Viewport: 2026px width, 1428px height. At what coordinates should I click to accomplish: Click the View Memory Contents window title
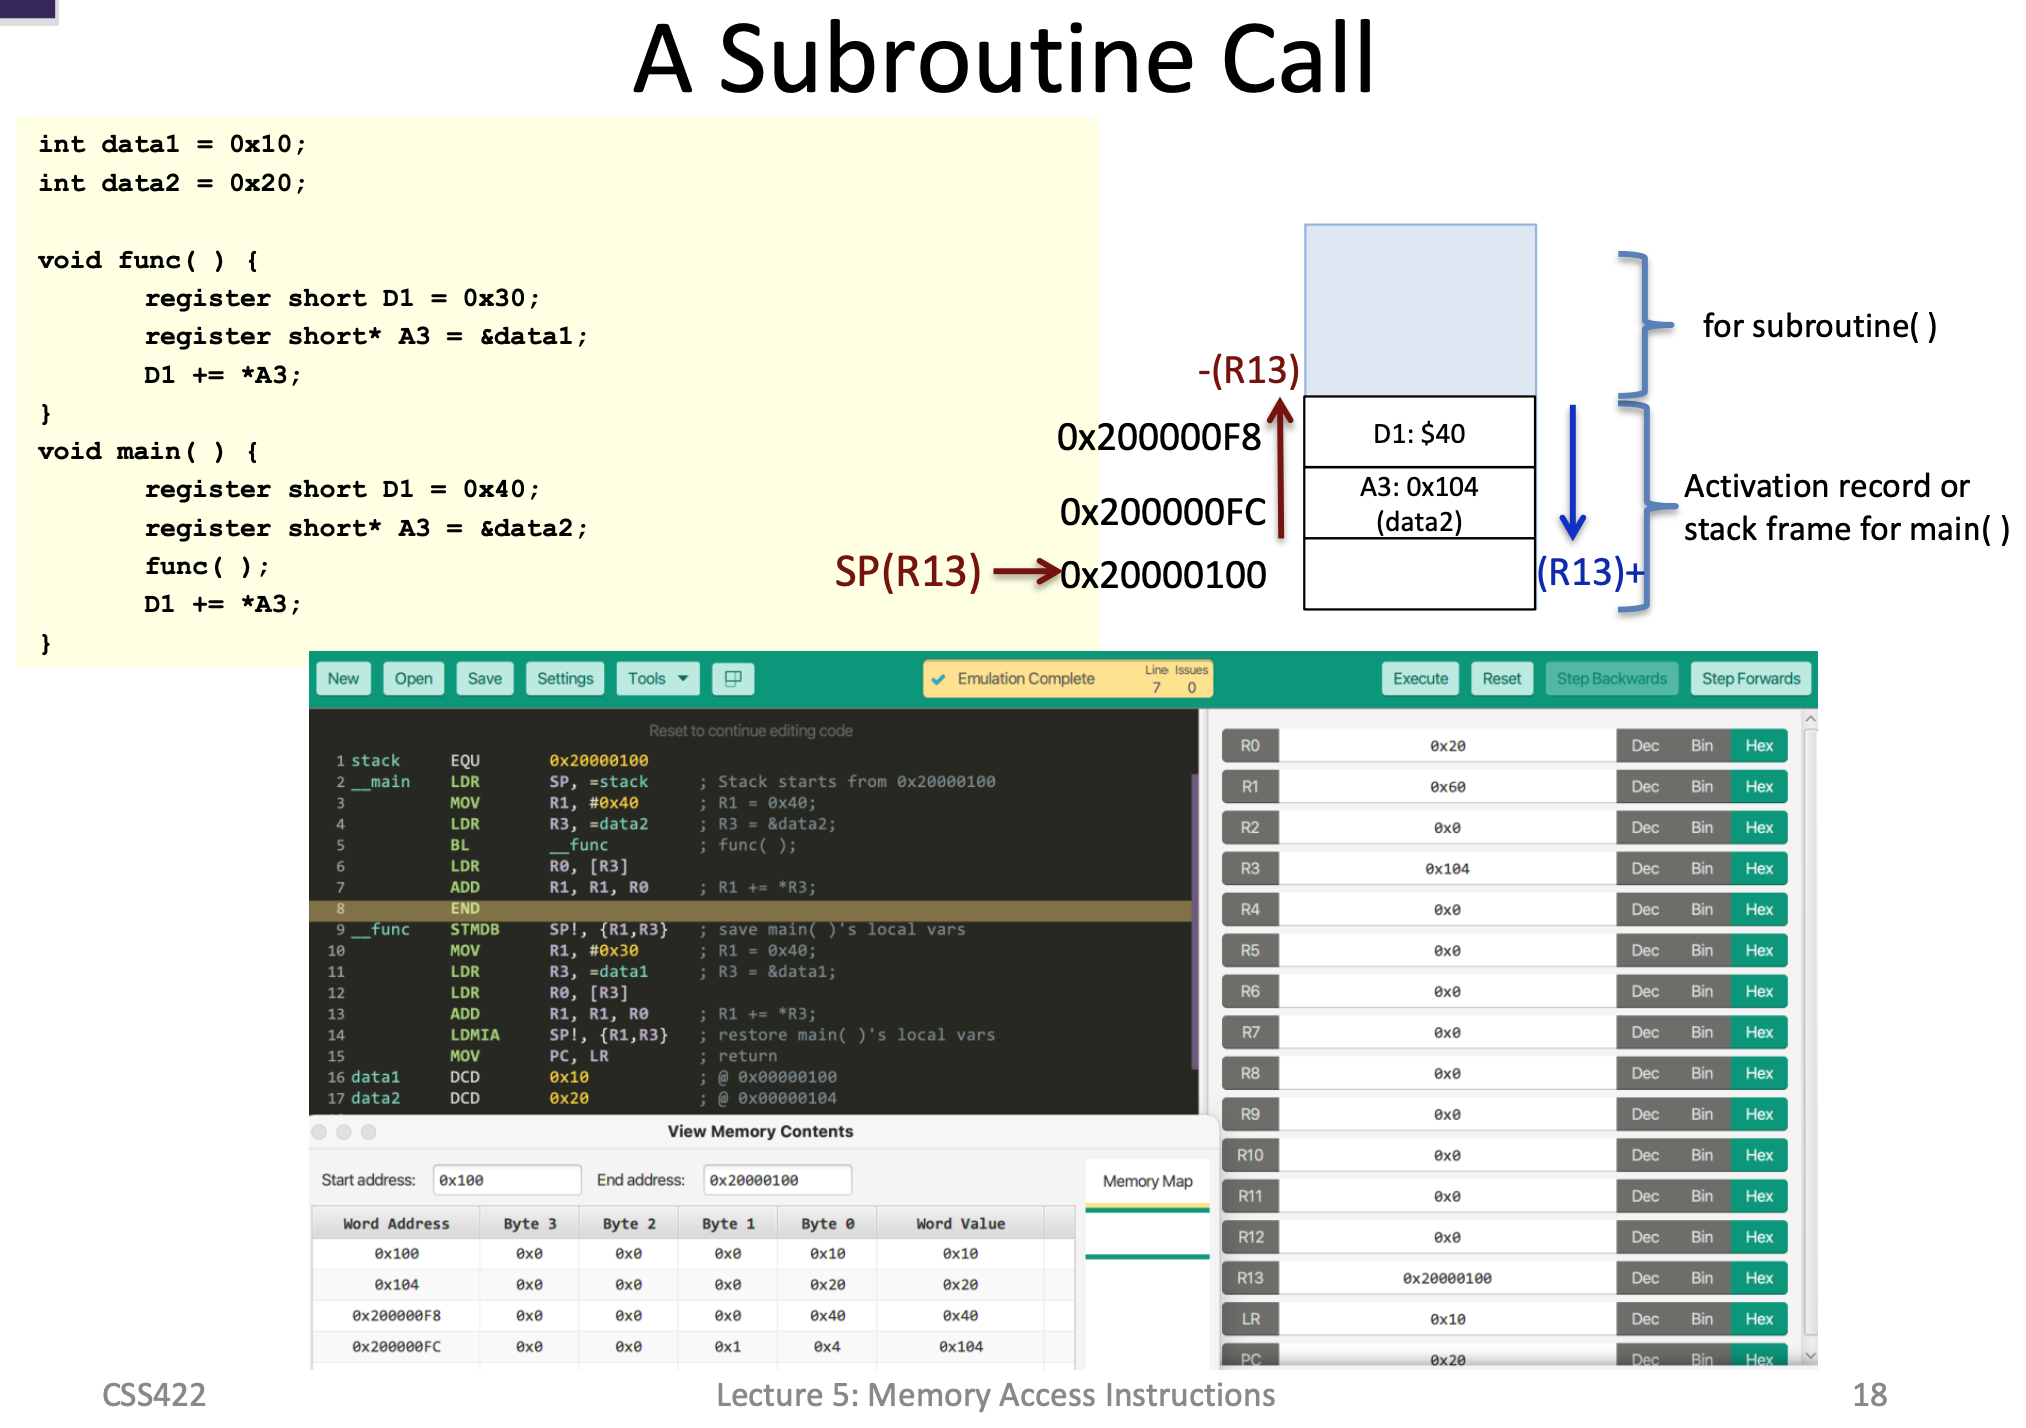[760, 1131]
